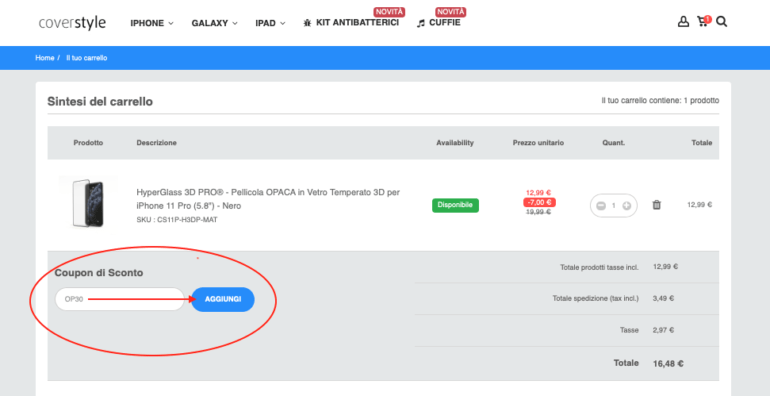Delete the HyperGlass product with trash icon
The image size is (770, 396).
(656, 205)
